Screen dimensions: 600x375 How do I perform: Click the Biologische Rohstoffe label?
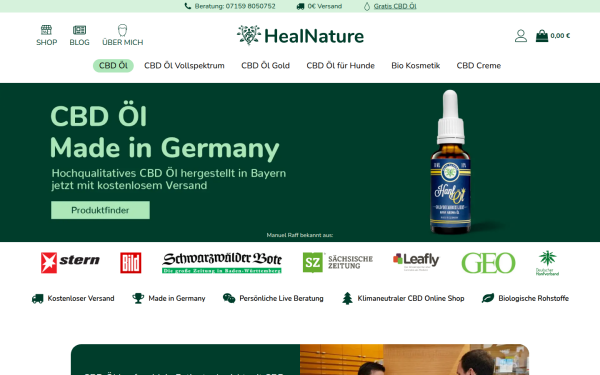[x=533, y=298]
